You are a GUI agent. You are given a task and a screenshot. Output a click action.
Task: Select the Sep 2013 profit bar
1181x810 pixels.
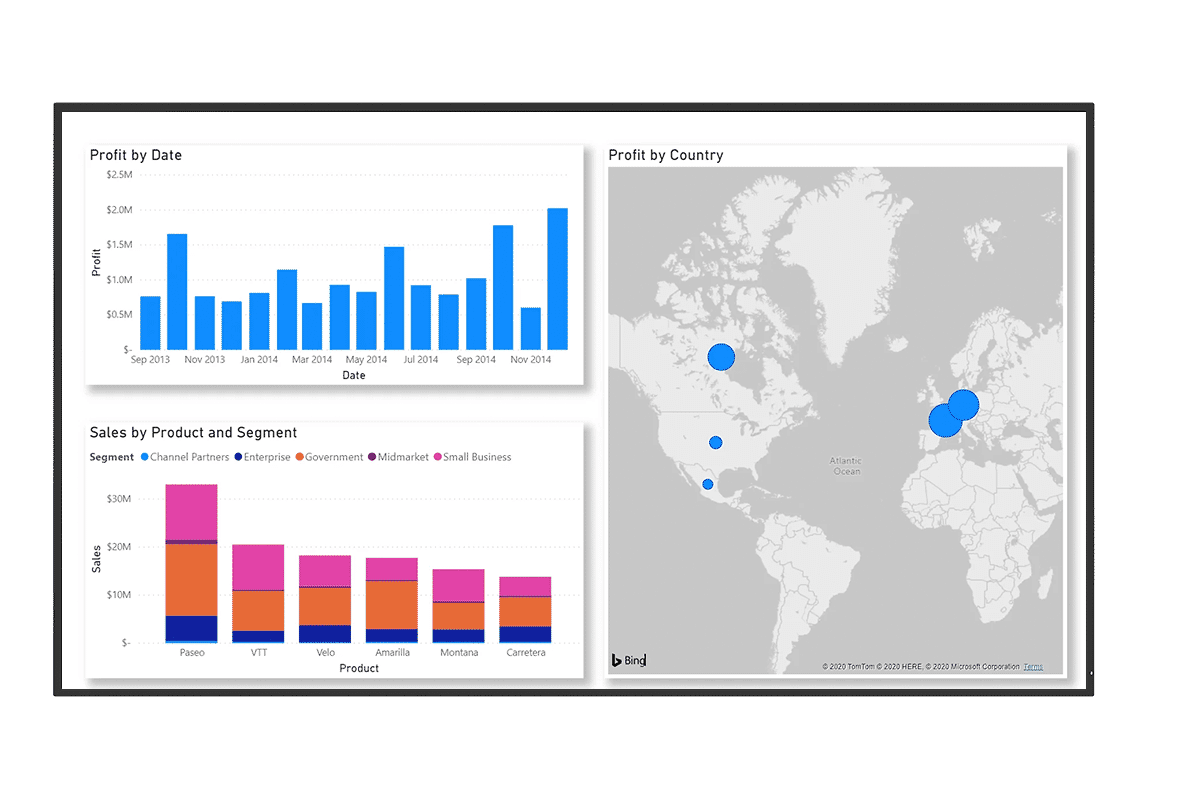pos(150,323)
